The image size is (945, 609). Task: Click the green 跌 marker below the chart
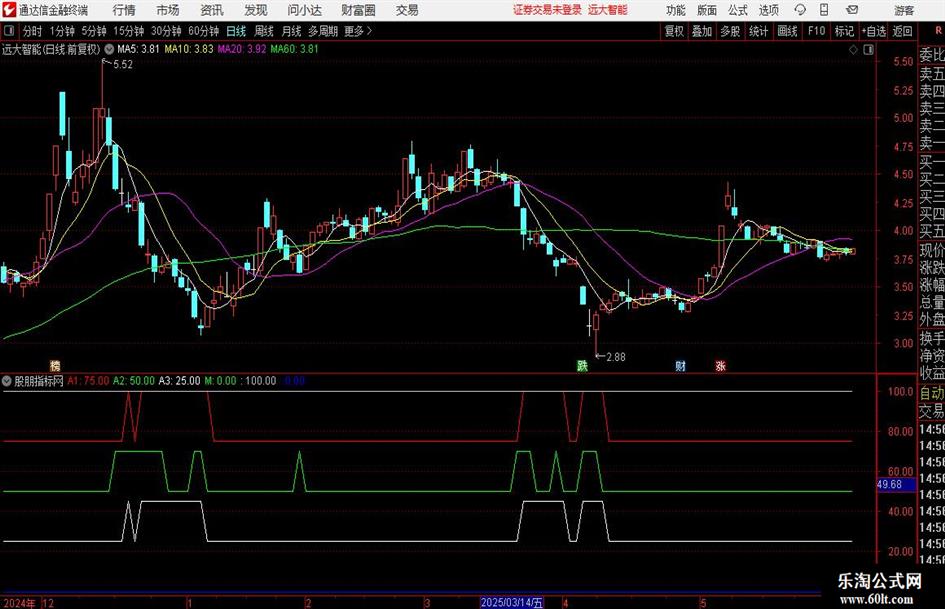pyautogui.click(x=582, y=365)
